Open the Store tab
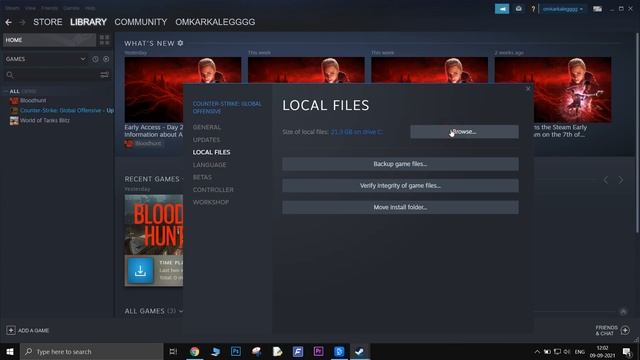 [x=48, y=22]
